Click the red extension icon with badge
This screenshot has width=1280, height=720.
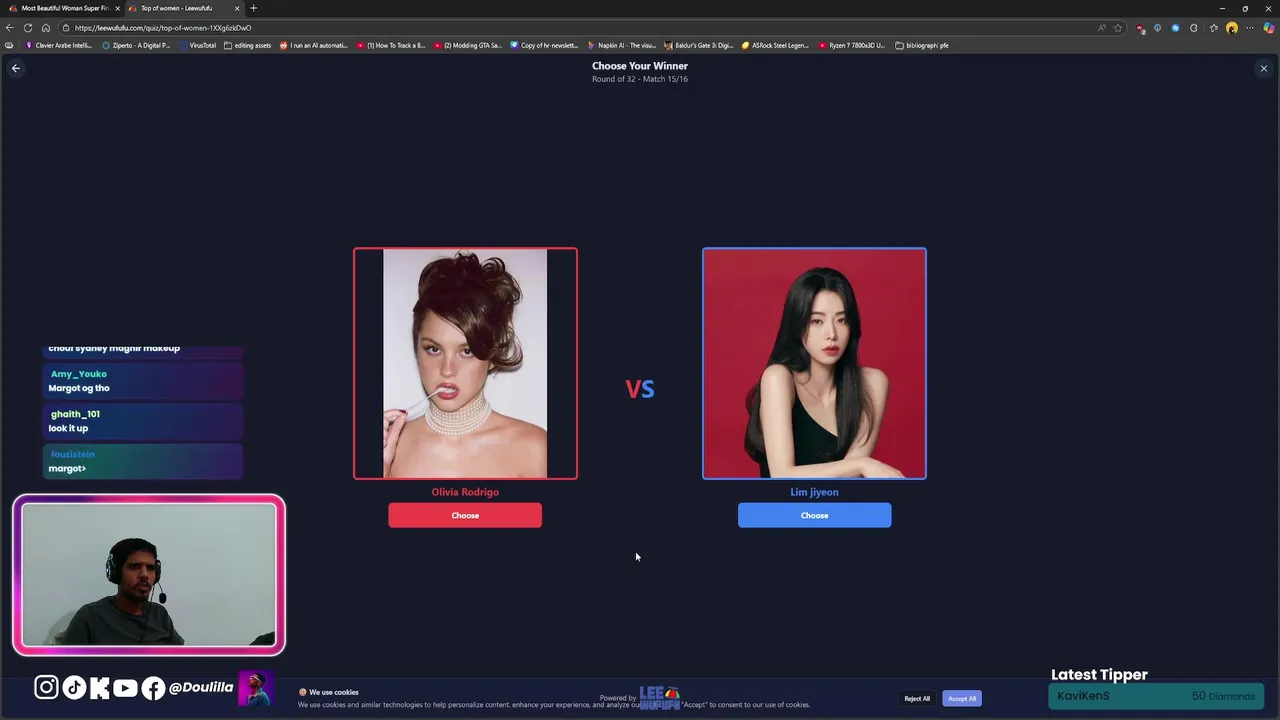[x=1140, y=28]
